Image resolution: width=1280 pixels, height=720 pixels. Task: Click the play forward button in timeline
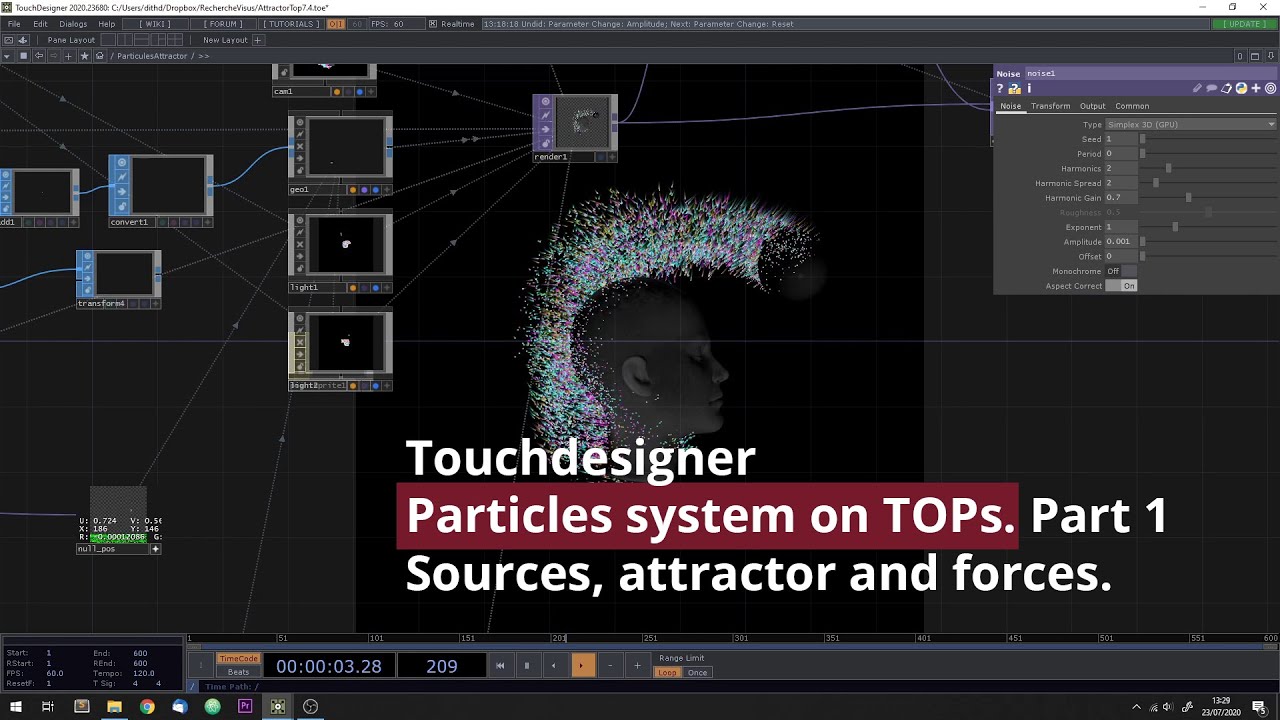[582, 665]
